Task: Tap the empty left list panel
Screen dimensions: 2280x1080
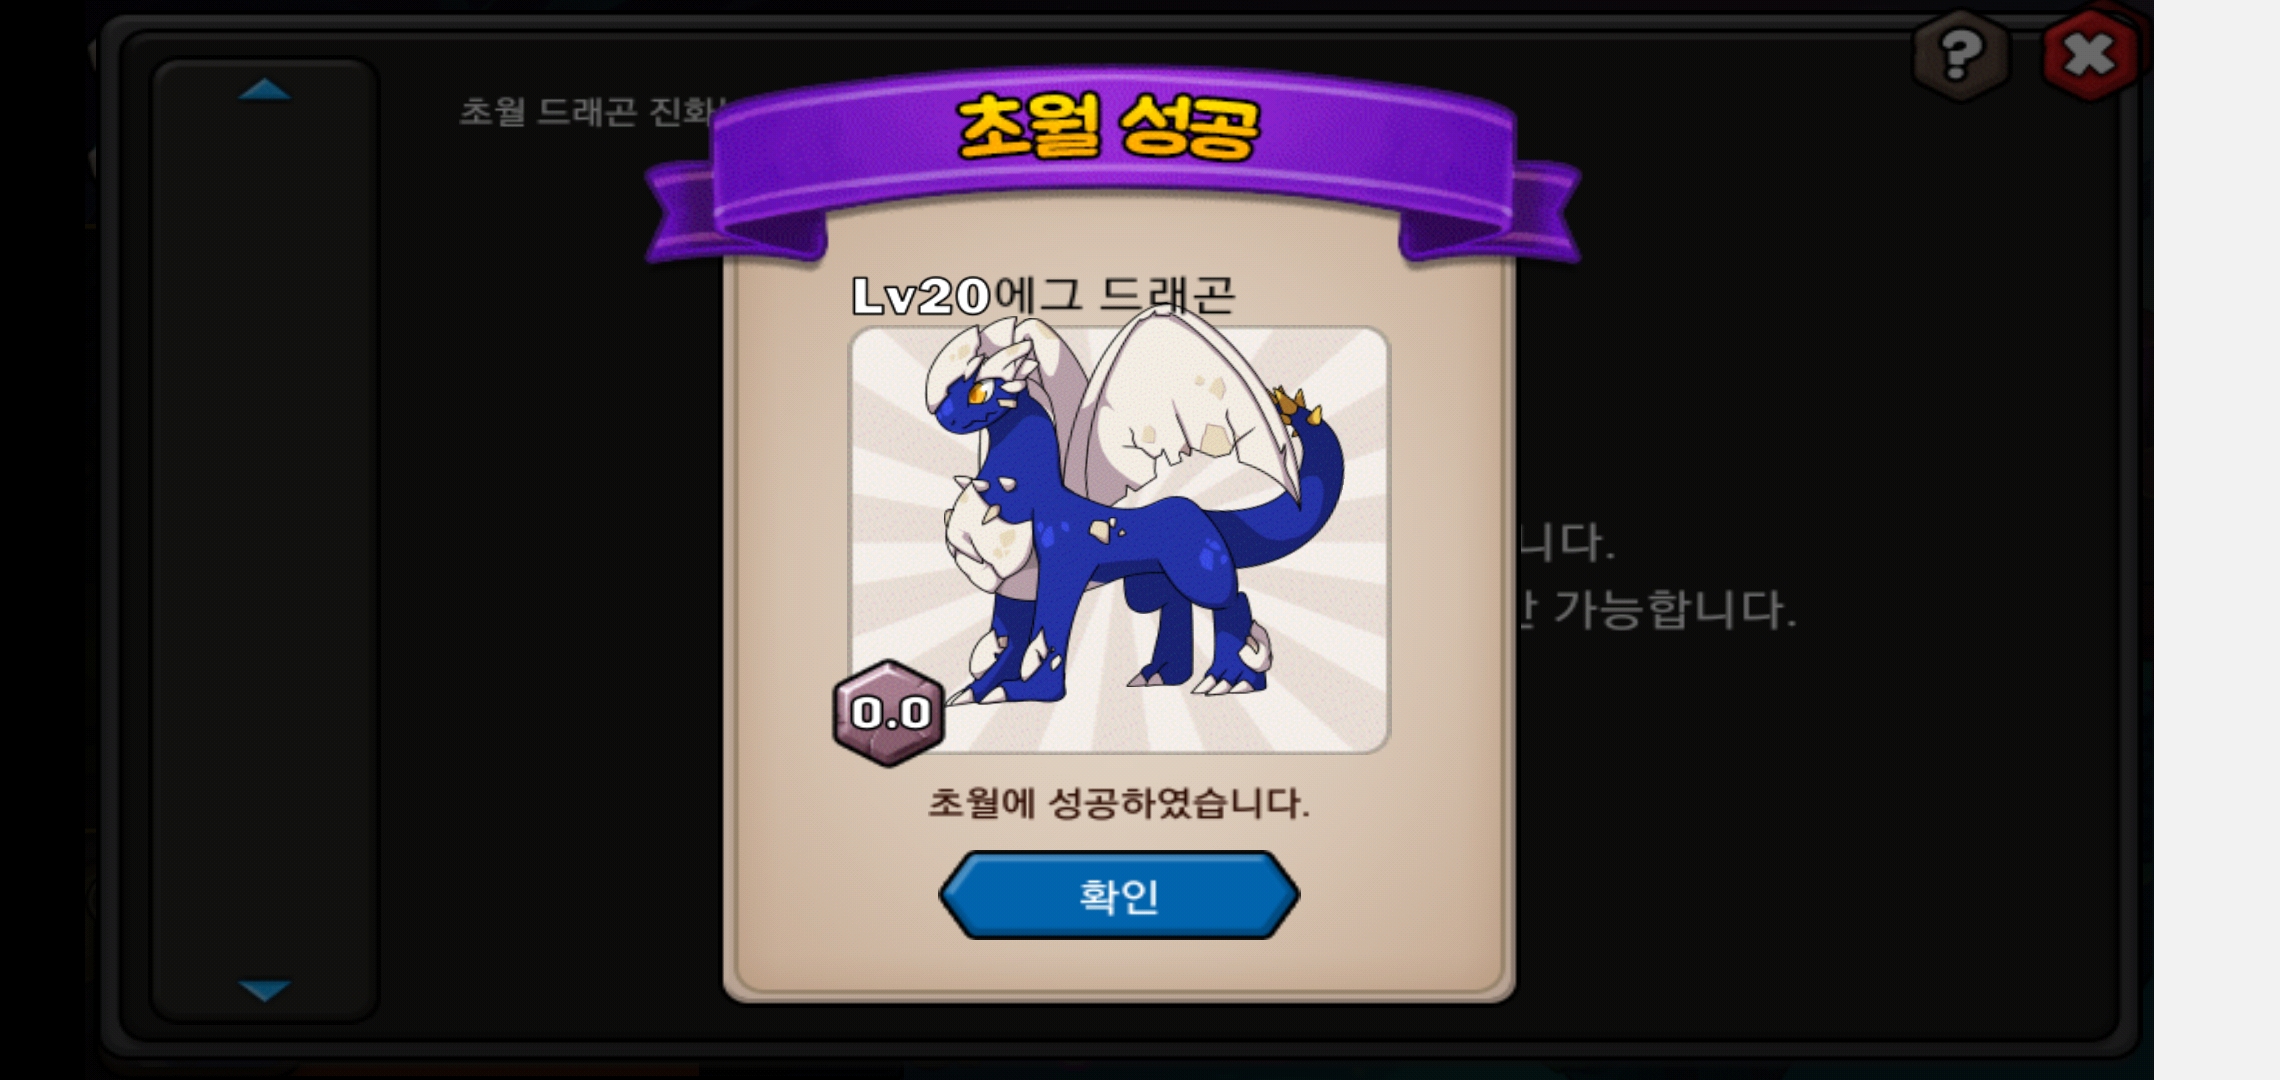Action: [x=264, y=540]
